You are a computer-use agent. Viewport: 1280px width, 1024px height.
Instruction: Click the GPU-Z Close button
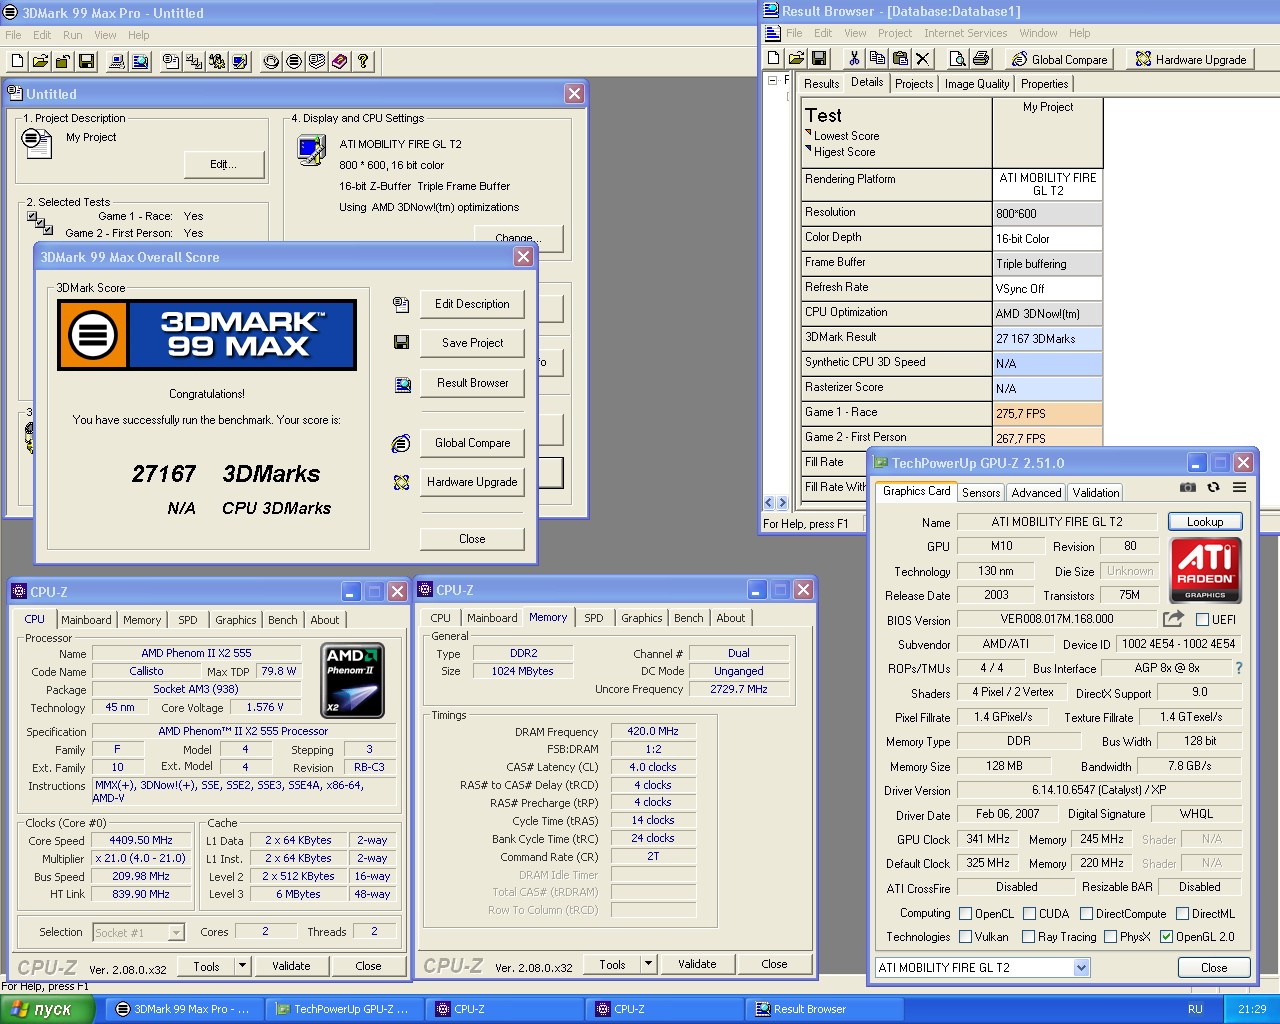click(x=1214, y=968)
